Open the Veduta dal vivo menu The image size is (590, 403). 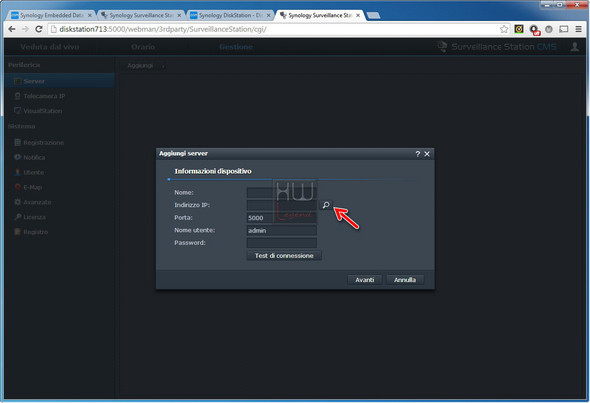coord(50,47)
